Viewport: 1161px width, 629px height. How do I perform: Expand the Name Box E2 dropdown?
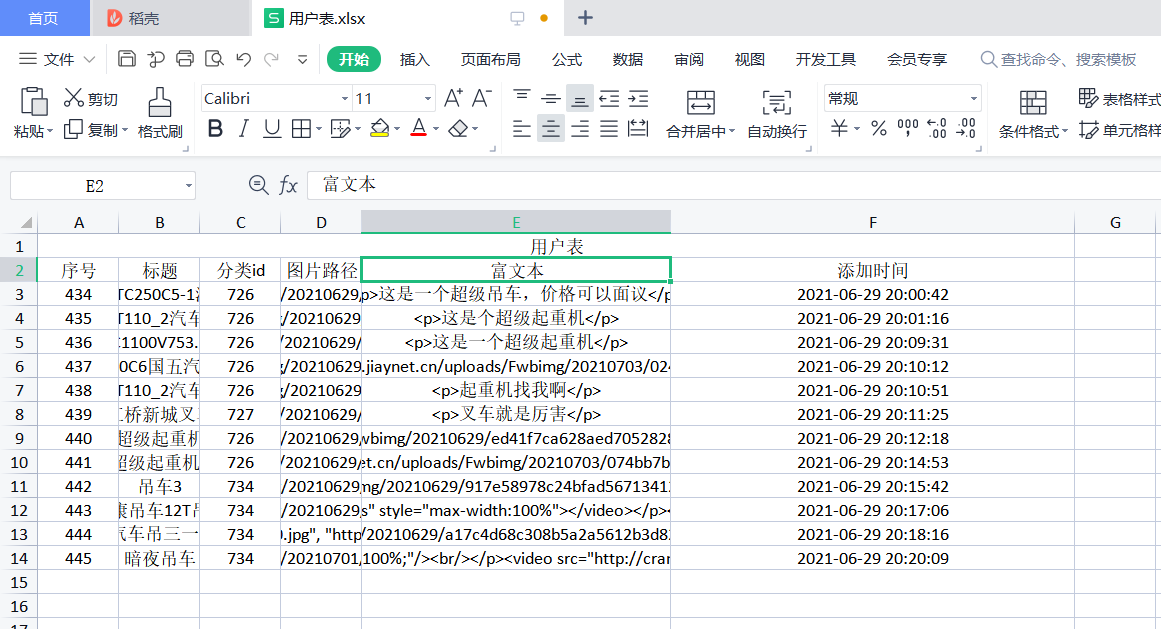point(189,185)
